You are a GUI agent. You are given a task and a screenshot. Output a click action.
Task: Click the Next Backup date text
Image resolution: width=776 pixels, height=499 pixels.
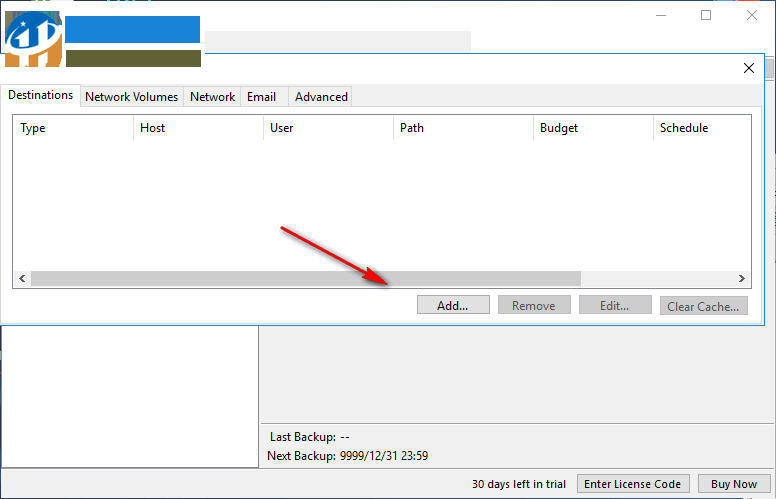tap(384, 455)
